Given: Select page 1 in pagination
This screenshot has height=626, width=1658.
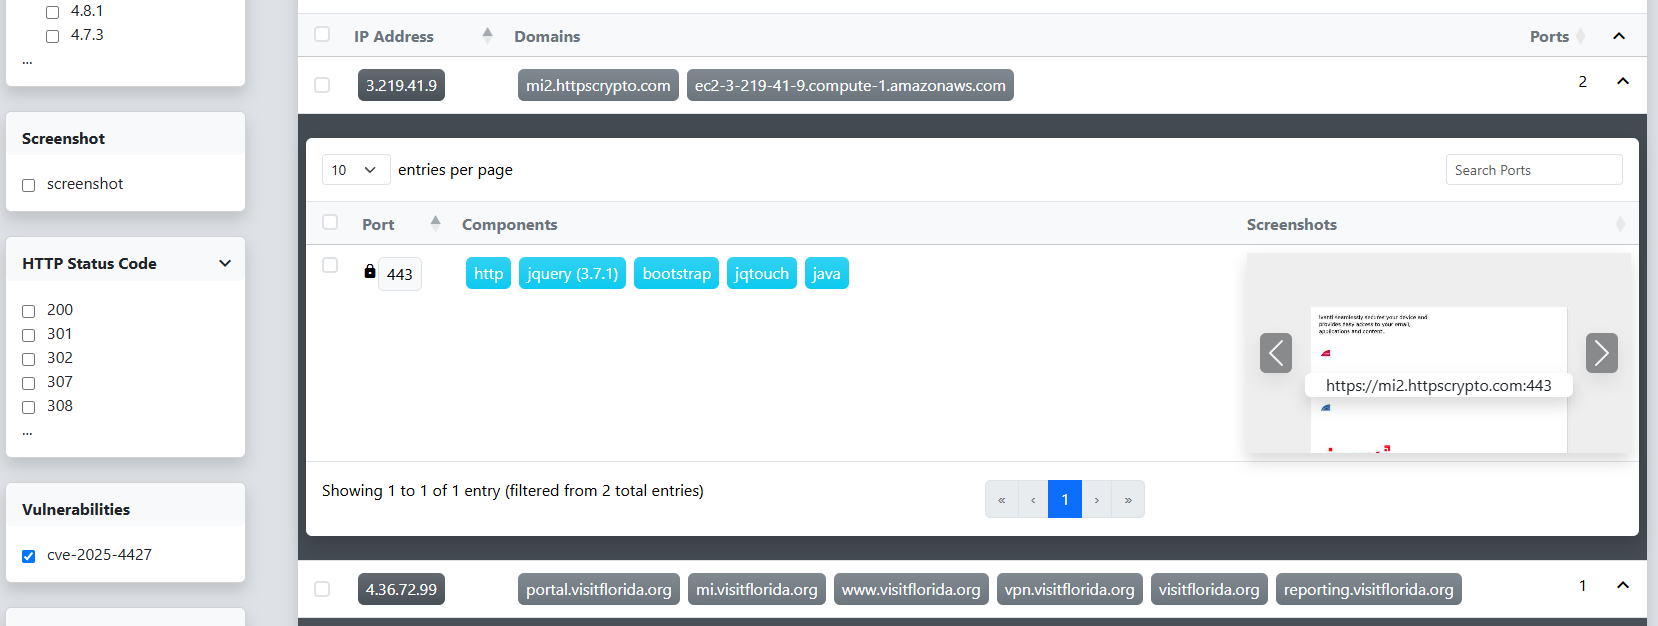Looking at the screenshot, I should [x=1065, y=499].
